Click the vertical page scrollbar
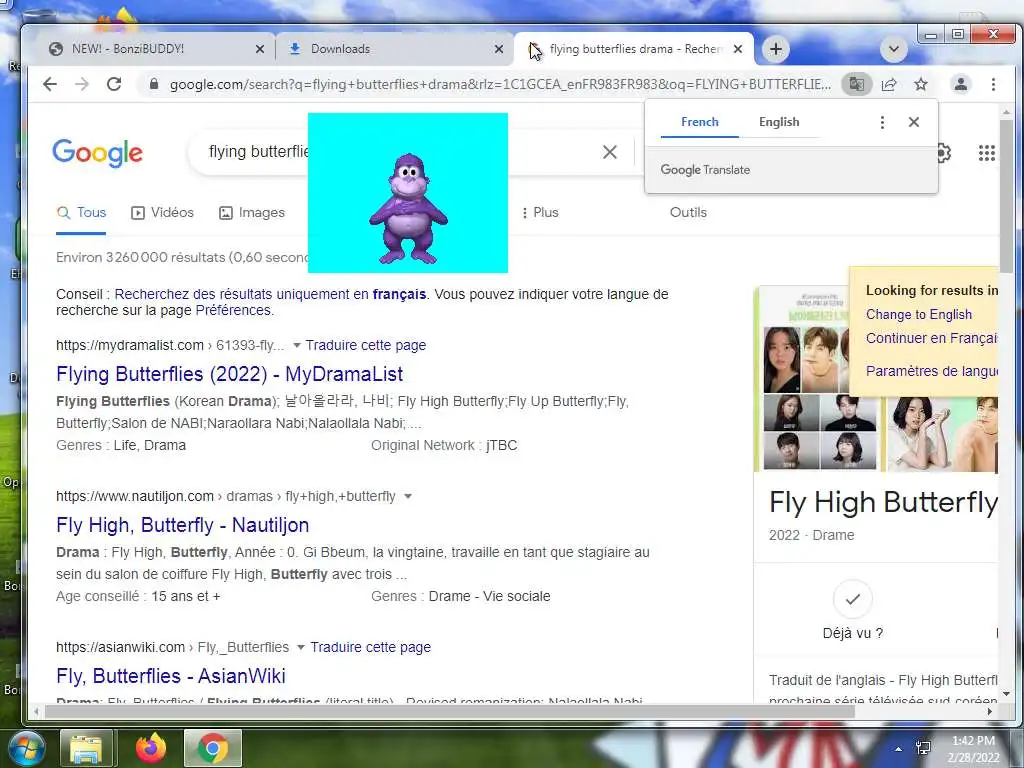Image resolution: width=1024 pixels, height=768 pixels. tap(1006, 196)
